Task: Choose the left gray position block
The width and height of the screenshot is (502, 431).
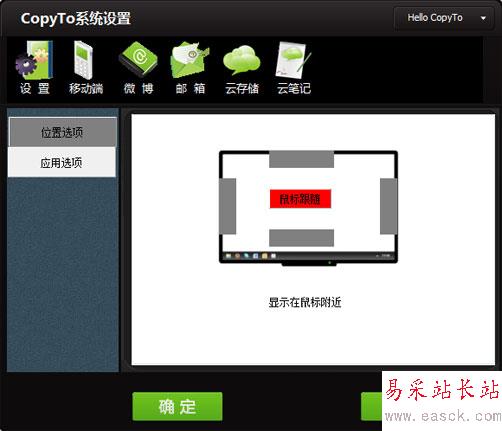Action: point(228,206)
